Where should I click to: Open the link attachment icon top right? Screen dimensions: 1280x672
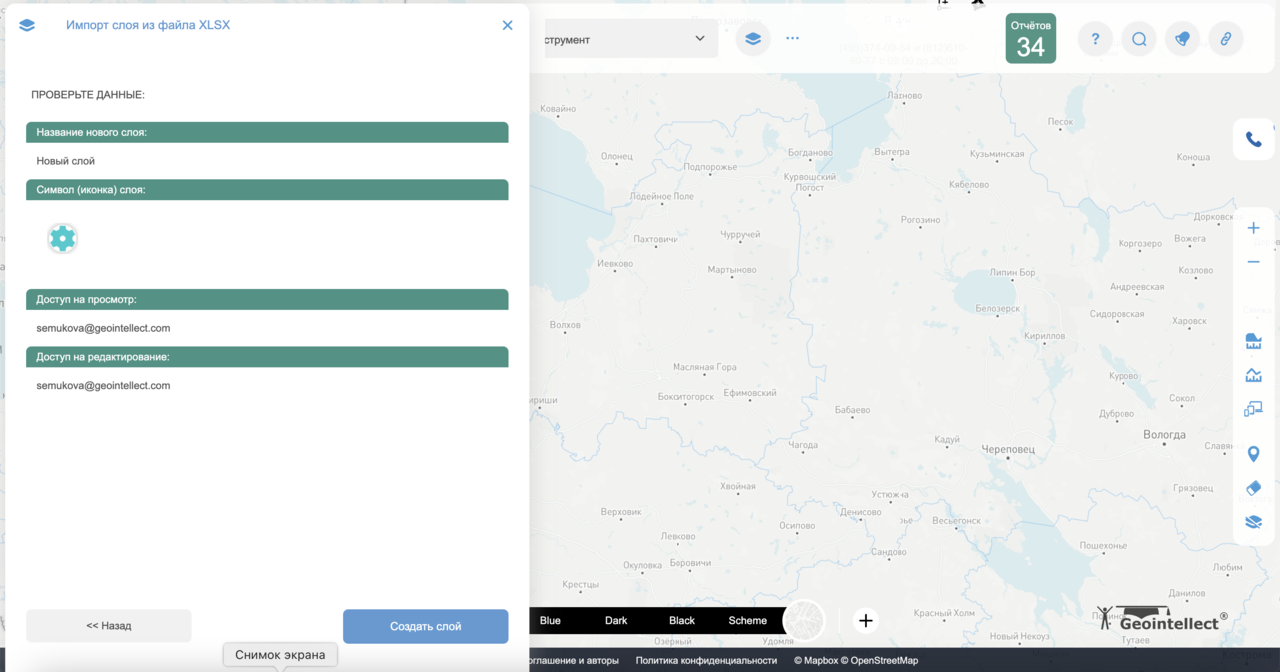pos(1226,38)
